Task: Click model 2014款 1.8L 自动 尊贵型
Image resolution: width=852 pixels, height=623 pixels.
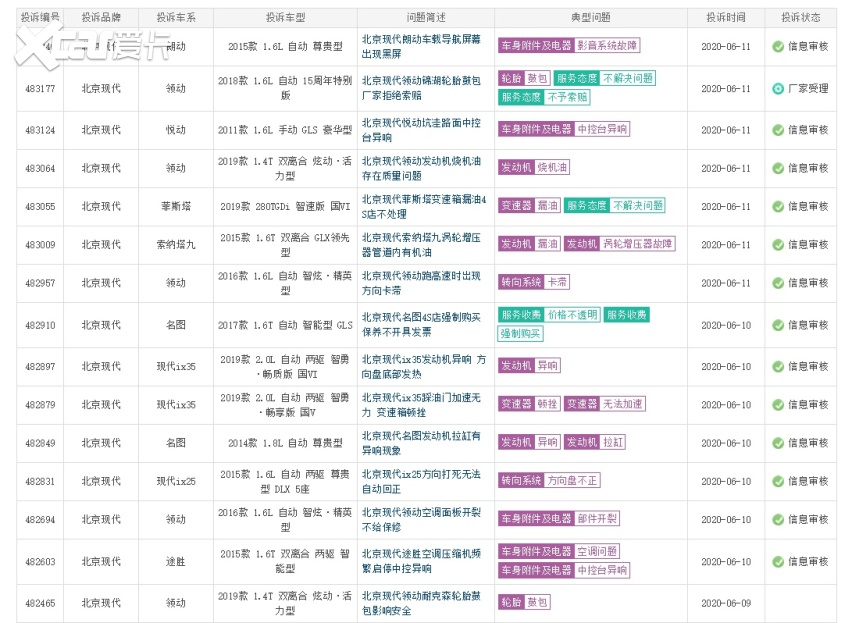Action: 285,443
